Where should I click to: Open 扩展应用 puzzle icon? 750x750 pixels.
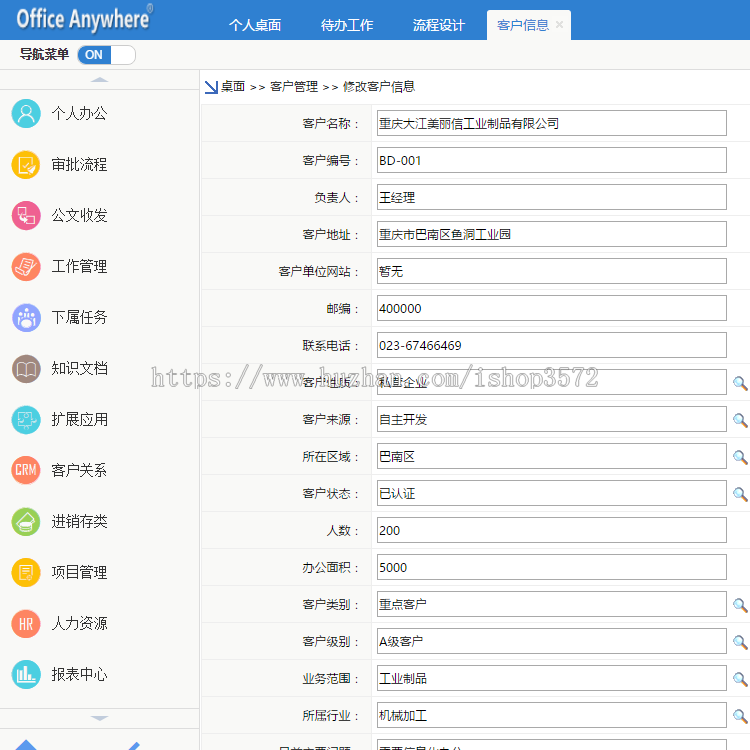pos(26,419)
